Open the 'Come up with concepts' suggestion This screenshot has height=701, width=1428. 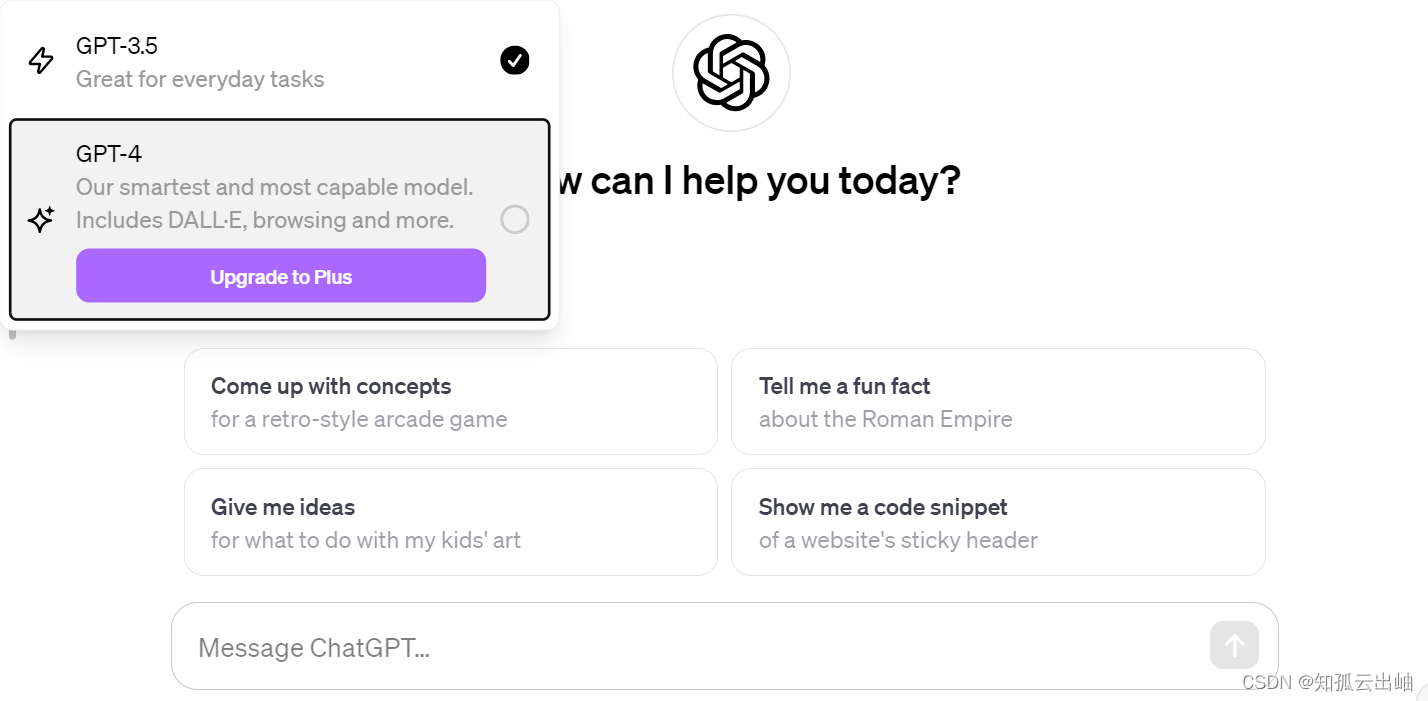point(451,402)
